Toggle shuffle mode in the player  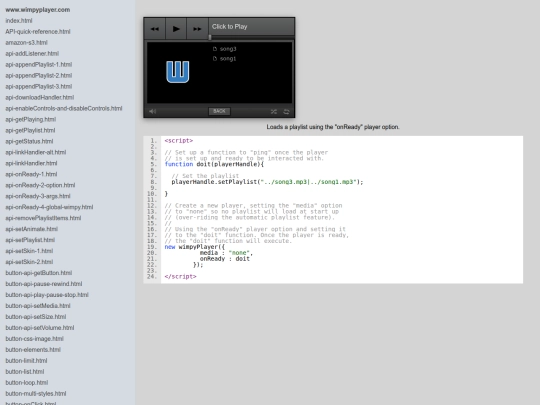tap(274, 112)
